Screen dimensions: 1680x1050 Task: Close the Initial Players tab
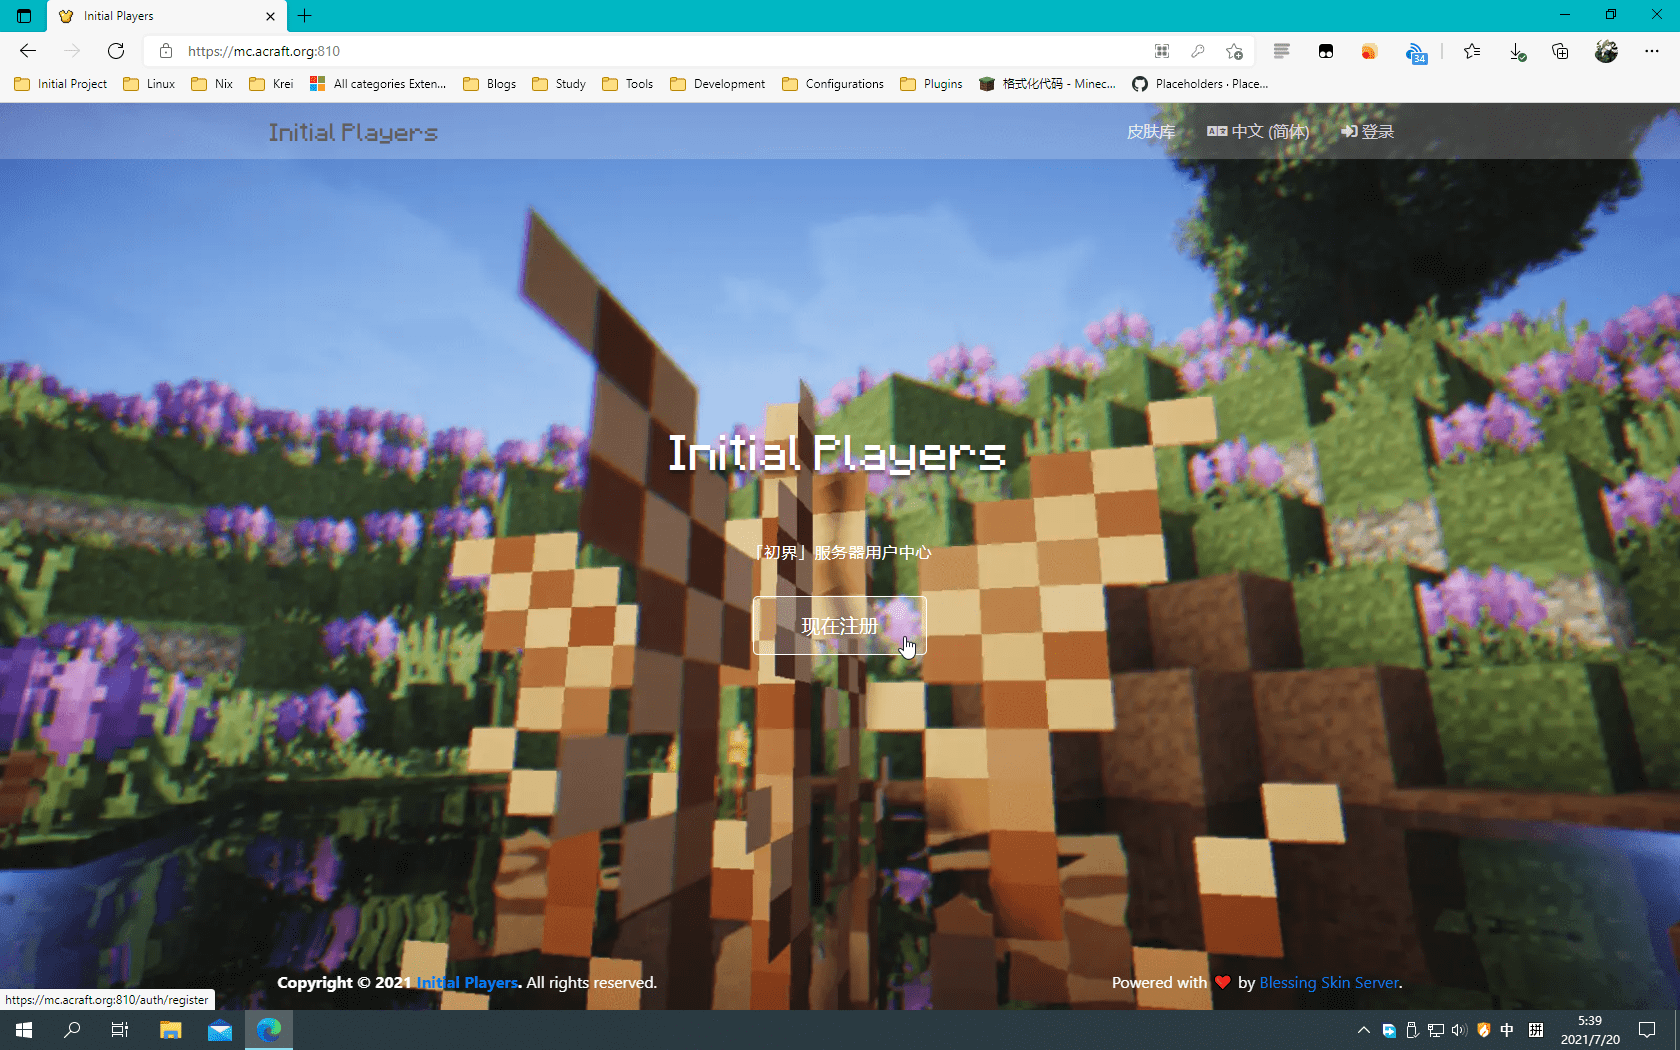270,16
